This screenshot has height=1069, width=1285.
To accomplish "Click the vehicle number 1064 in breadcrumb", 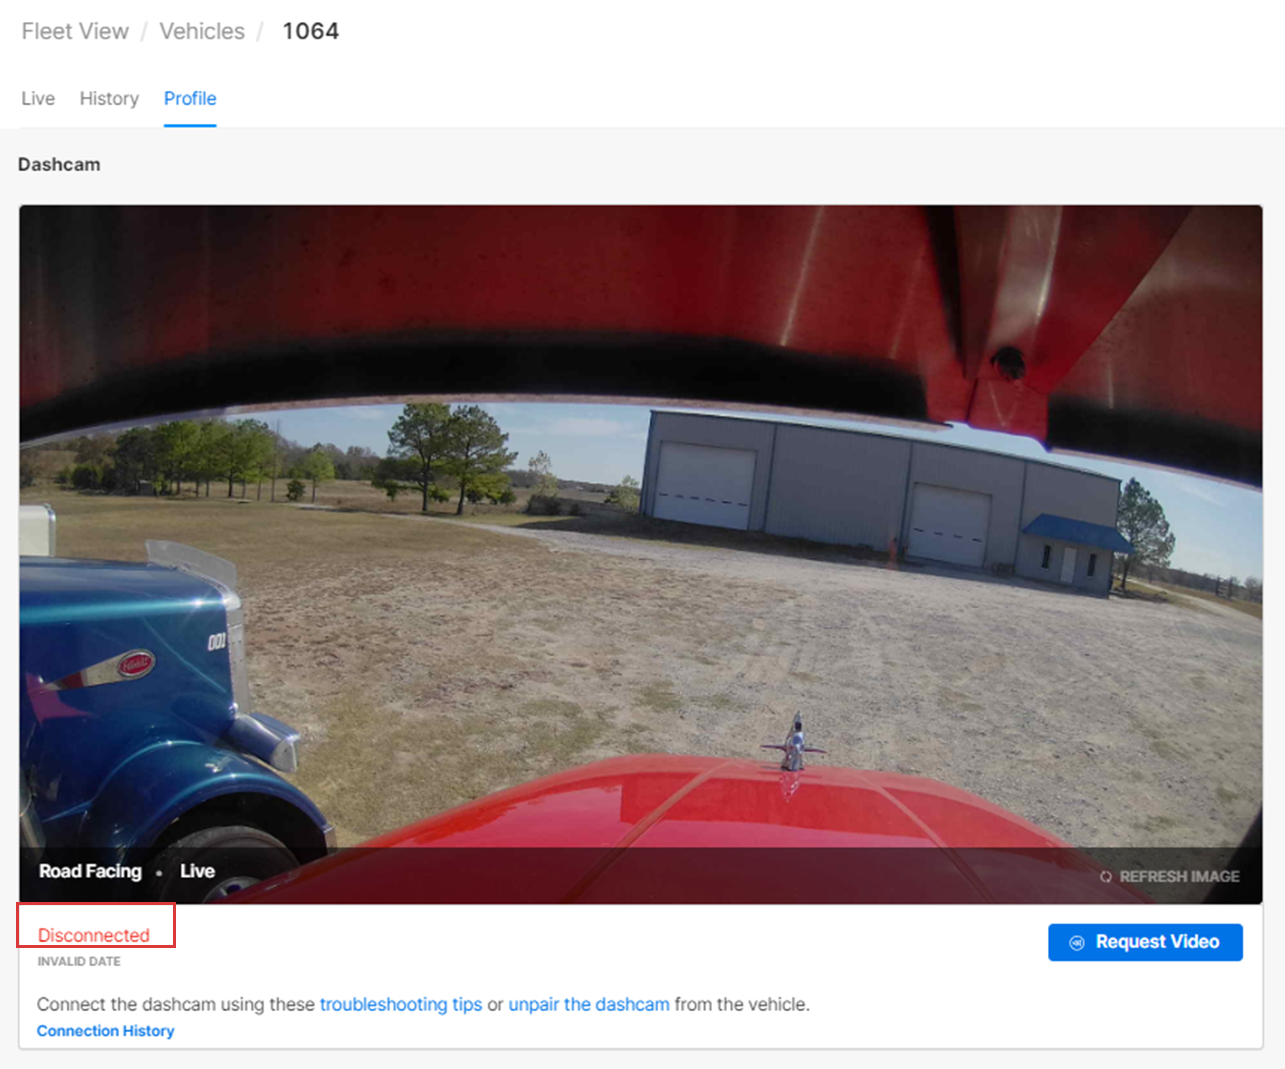I will point(310,31).
